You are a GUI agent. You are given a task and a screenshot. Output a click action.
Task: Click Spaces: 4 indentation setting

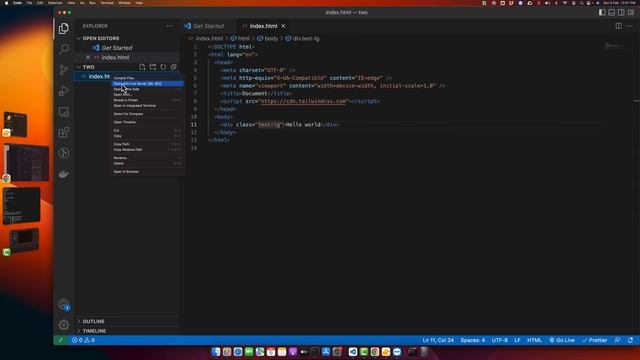[473, 340]
